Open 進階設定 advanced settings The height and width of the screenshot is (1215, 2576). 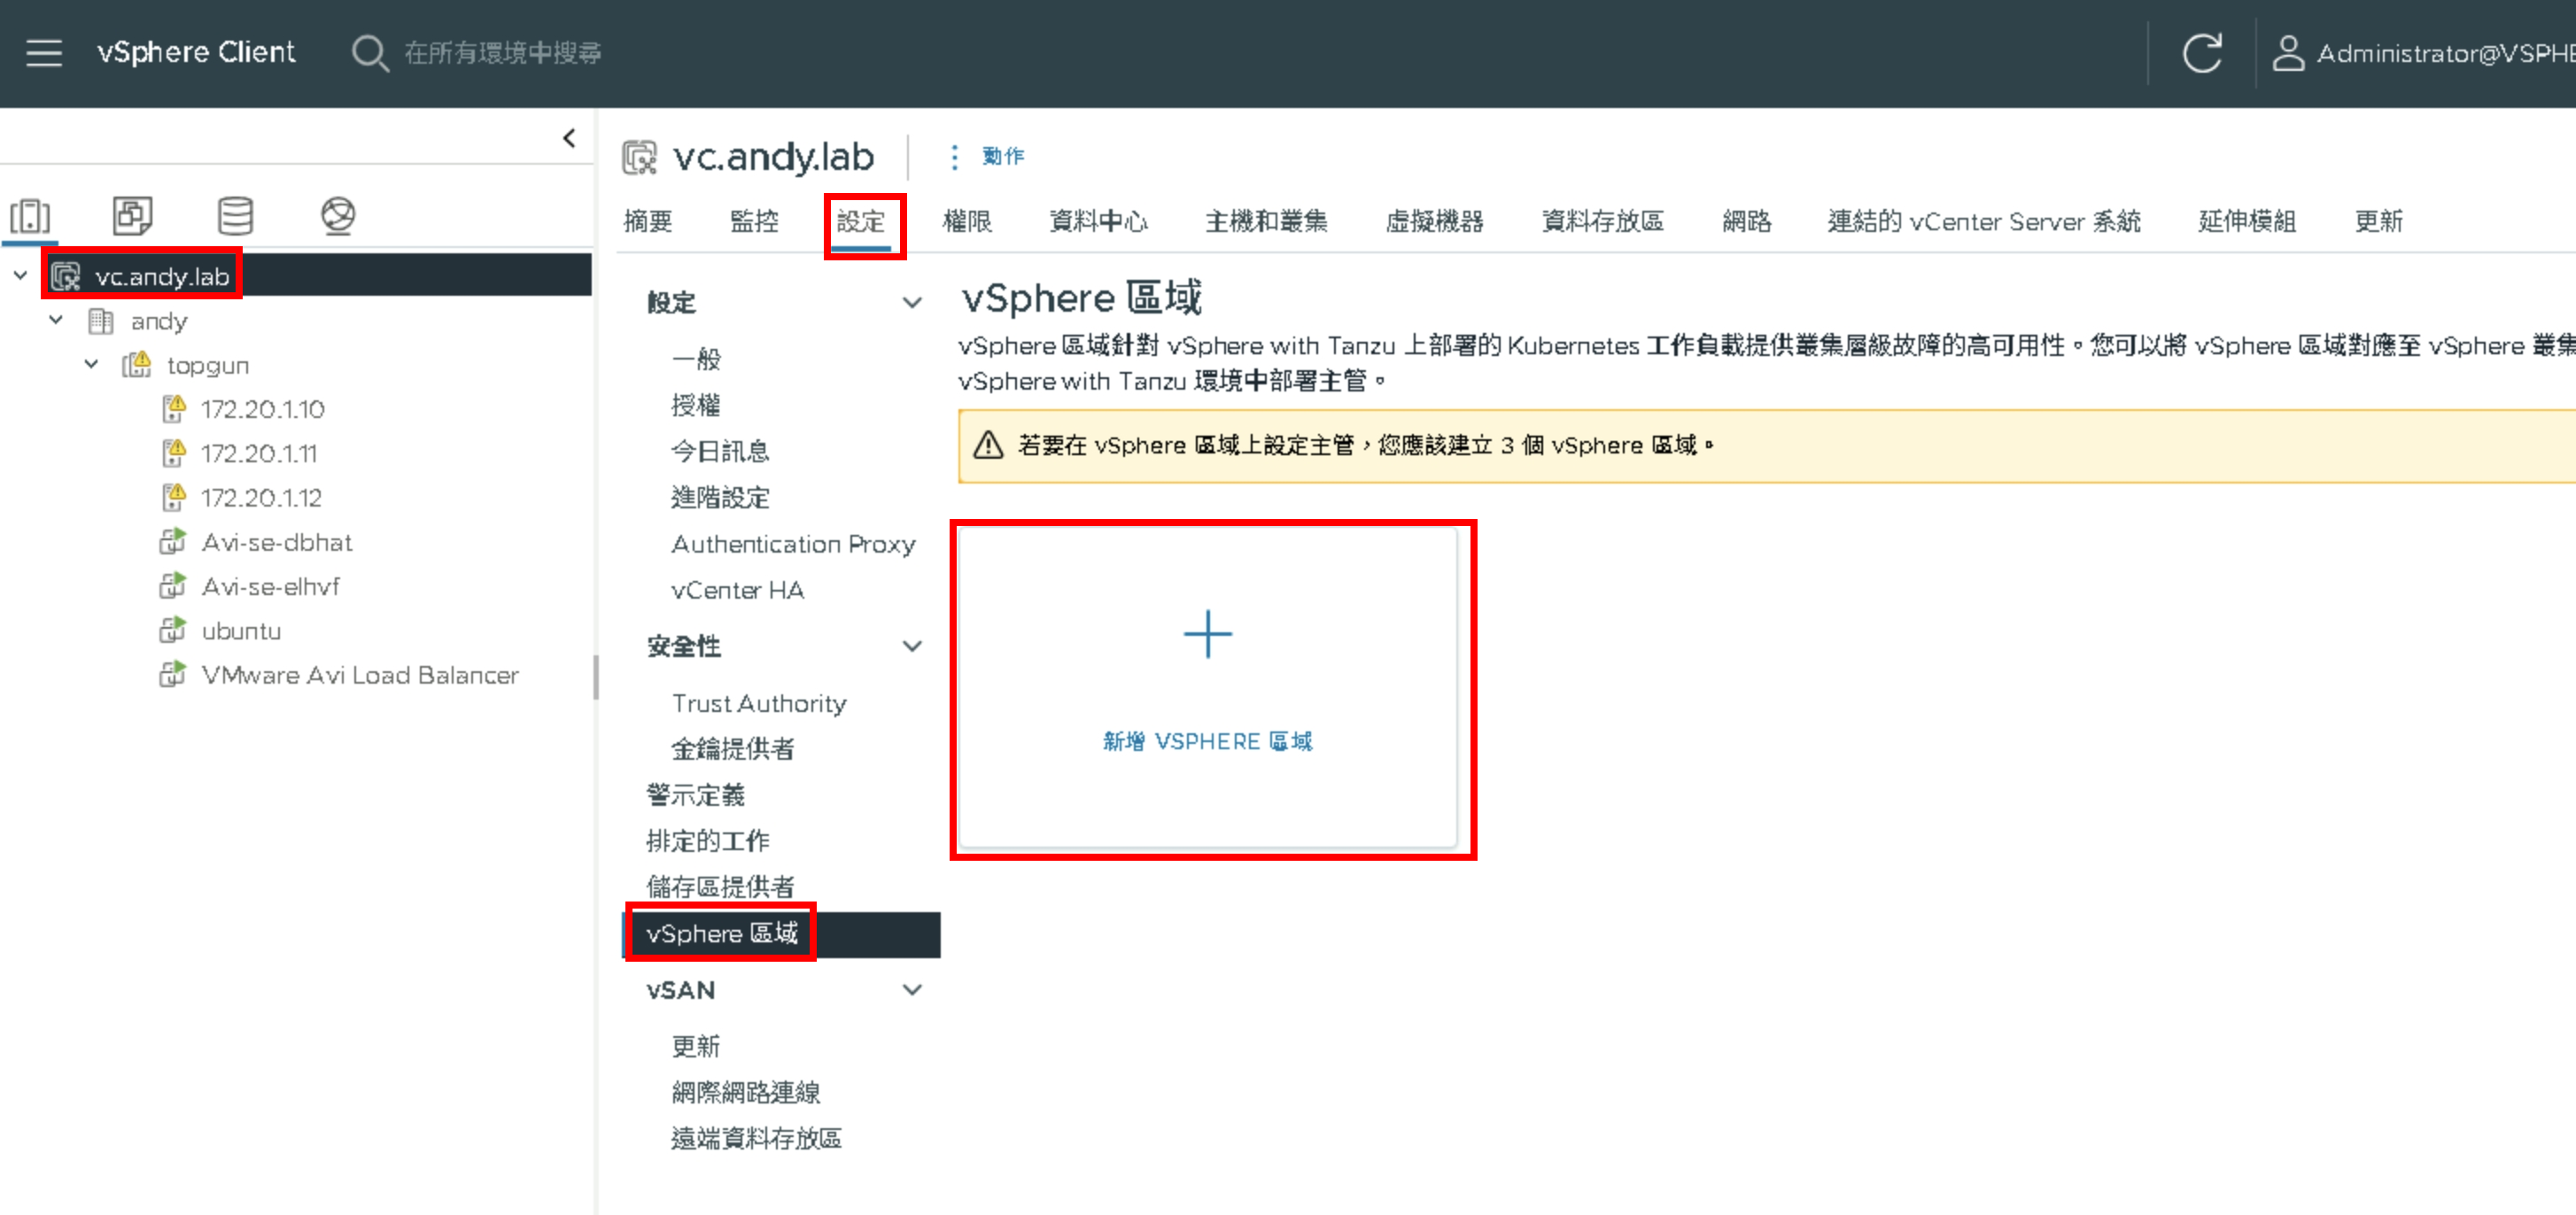[720, 497]
